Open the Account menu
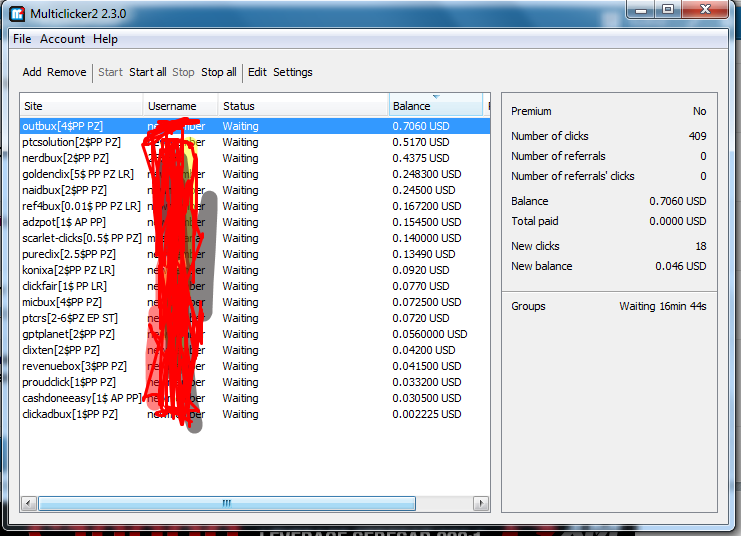This screenshot has width=741, height=536. click(62, 39)
